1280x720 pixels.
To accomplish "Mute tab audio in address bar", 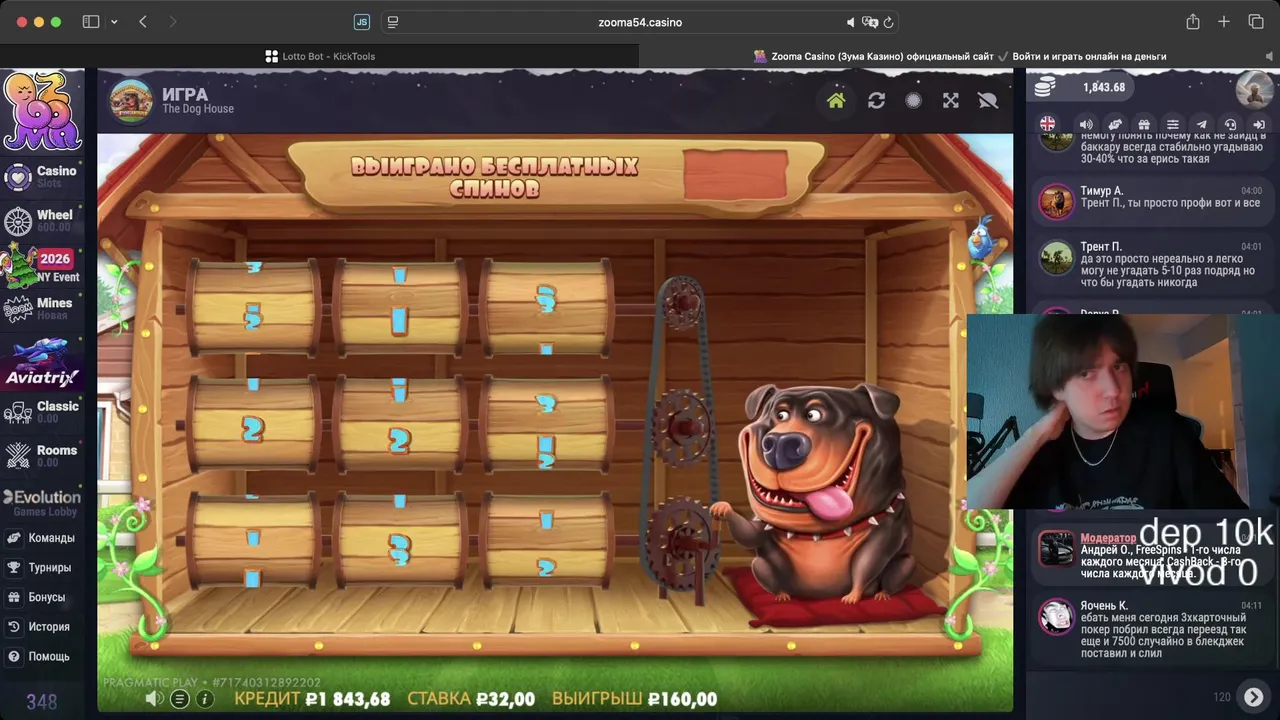I will (851, 22).
